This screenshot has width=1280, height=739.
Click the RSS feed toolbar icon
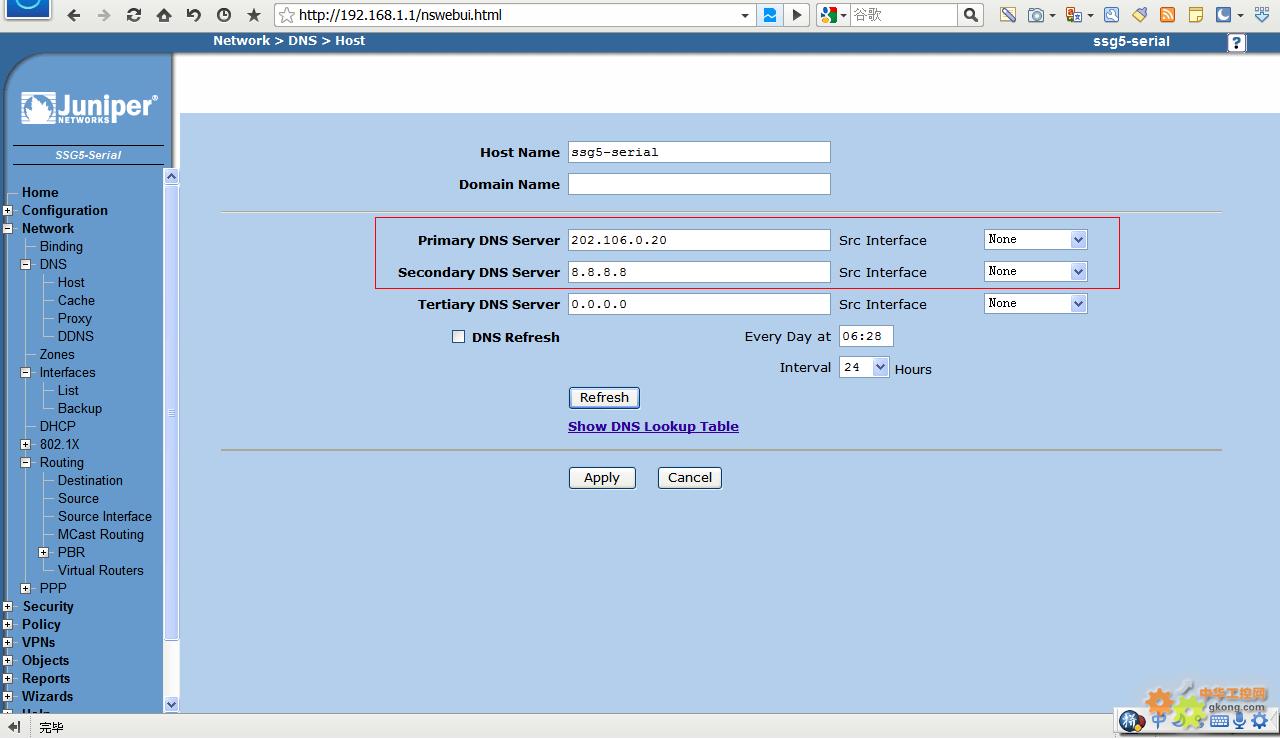[1167, 15]
